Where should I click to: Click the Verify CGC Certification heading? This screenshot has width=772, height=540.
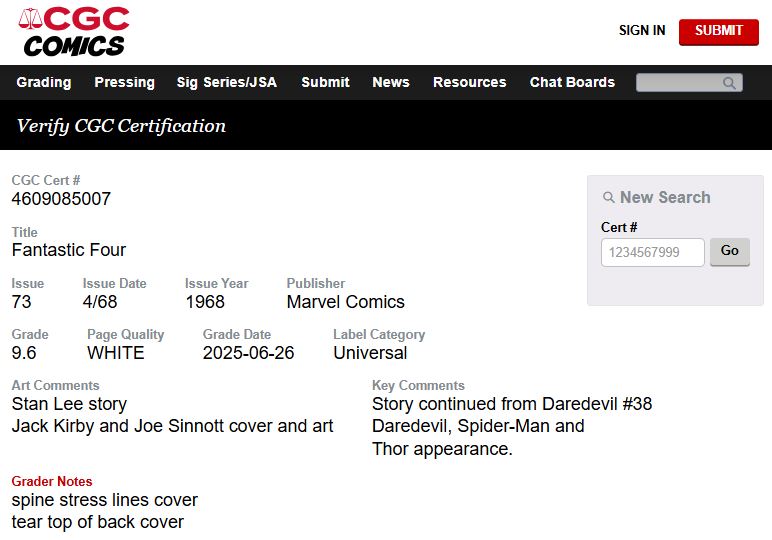(121, 126)
